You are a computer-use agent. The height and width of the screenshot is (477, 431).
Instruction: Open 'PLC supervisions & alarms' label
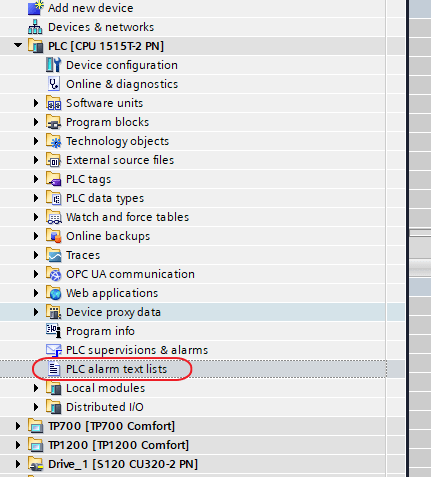tap(137, 350)
